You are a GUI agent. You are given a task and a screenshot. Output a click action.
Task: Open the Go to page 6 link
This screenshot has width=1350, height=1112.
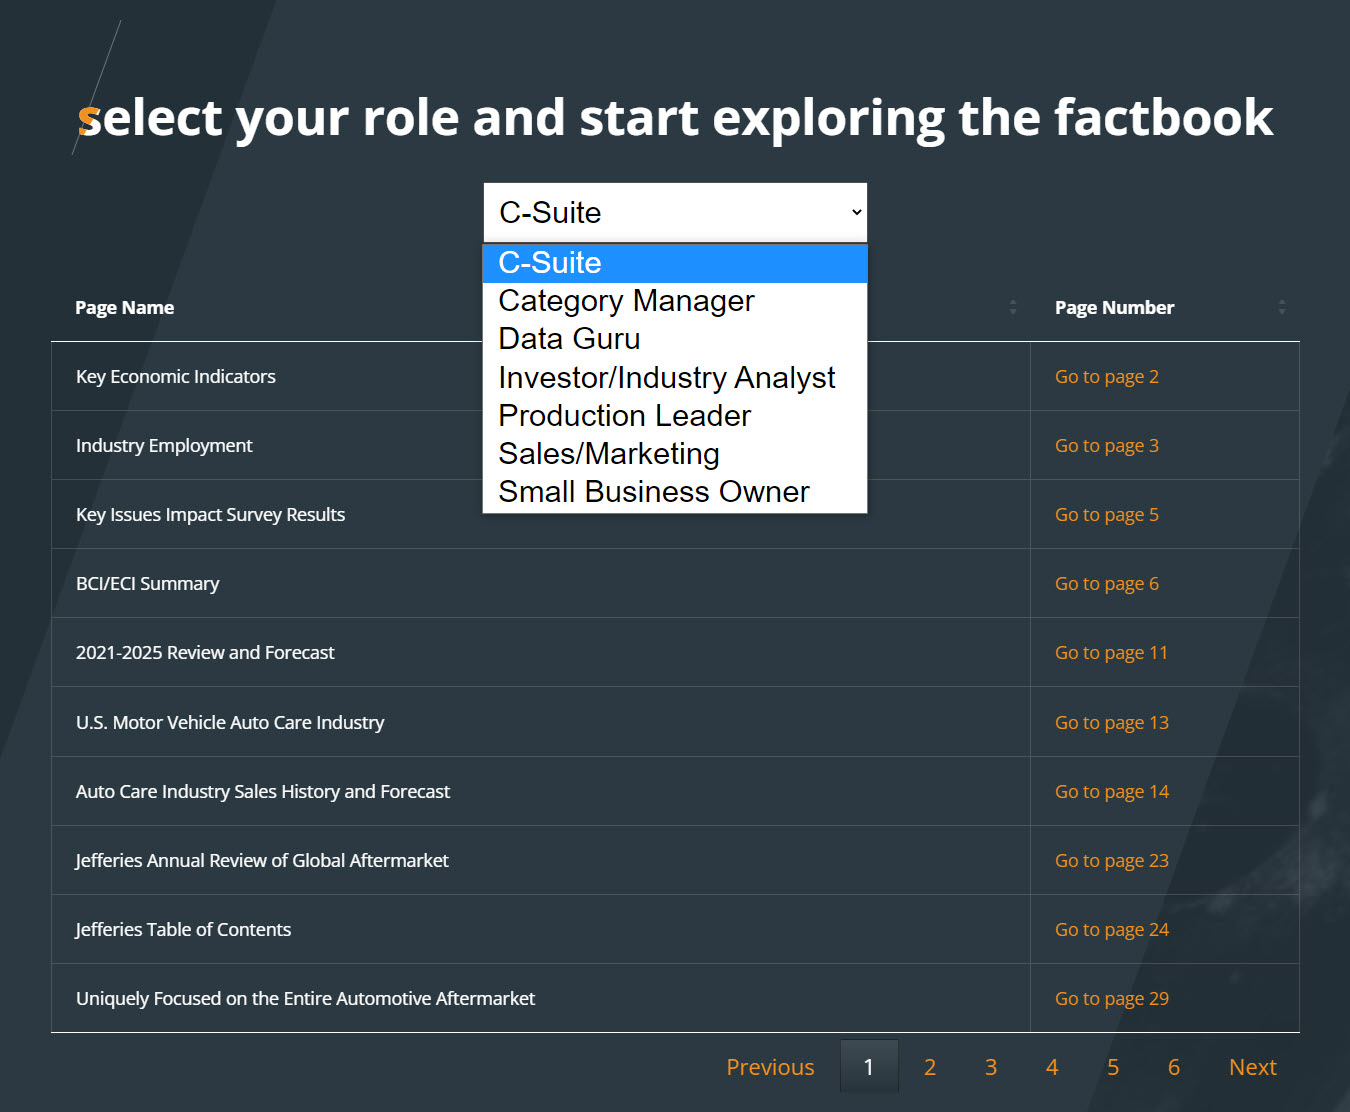[1107, 584]
